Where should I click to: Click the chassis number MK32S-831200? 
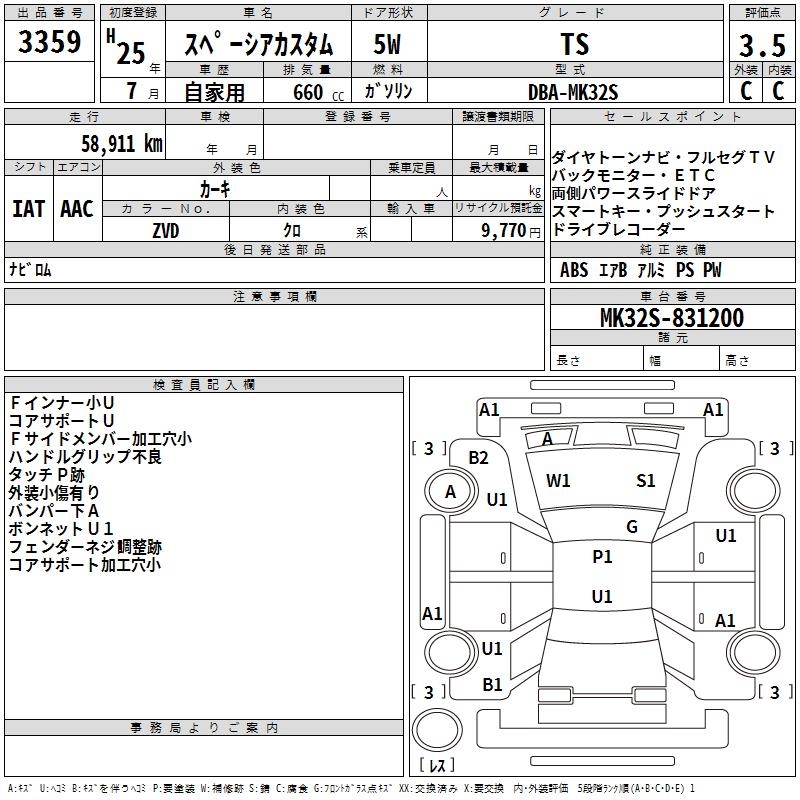coord(671,318)
